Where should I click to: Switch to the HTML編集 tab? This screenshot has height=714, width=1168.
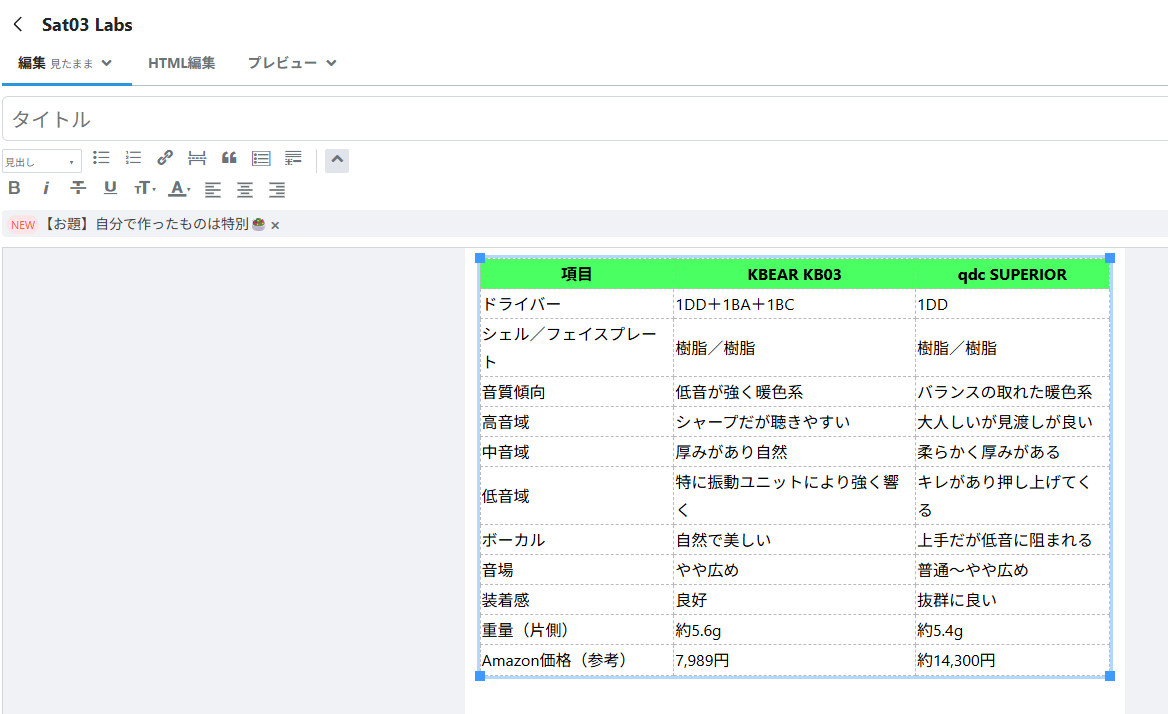point(181,63)
